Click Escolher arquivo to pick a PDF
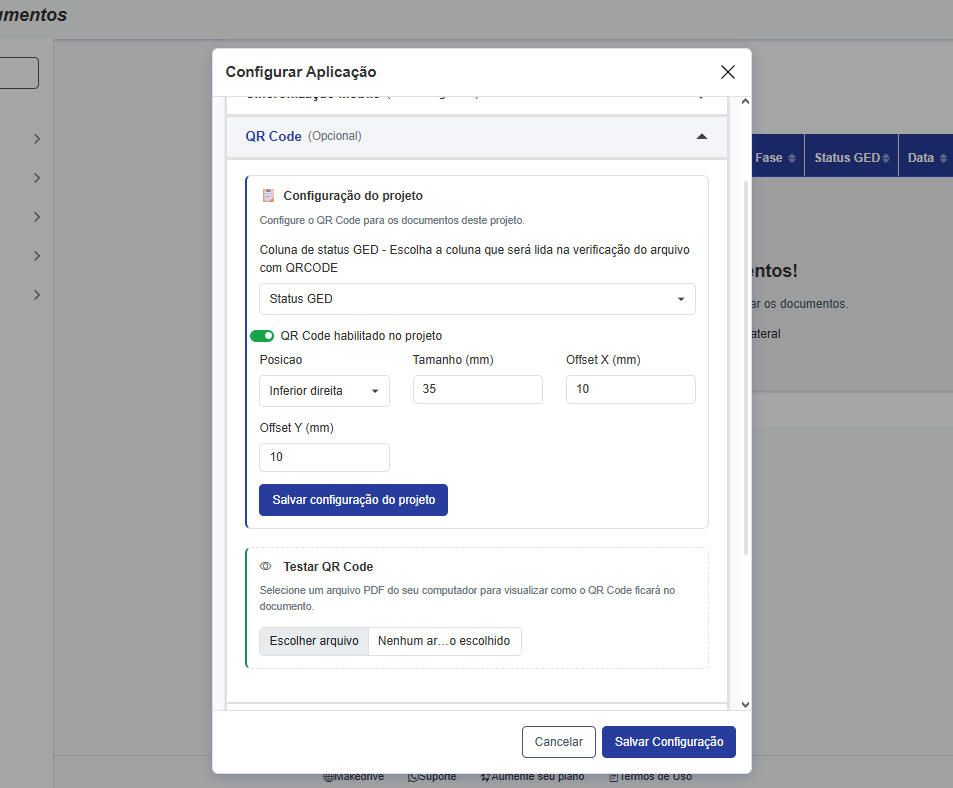Screen dimensions: 953x788 tap(314, 641)
